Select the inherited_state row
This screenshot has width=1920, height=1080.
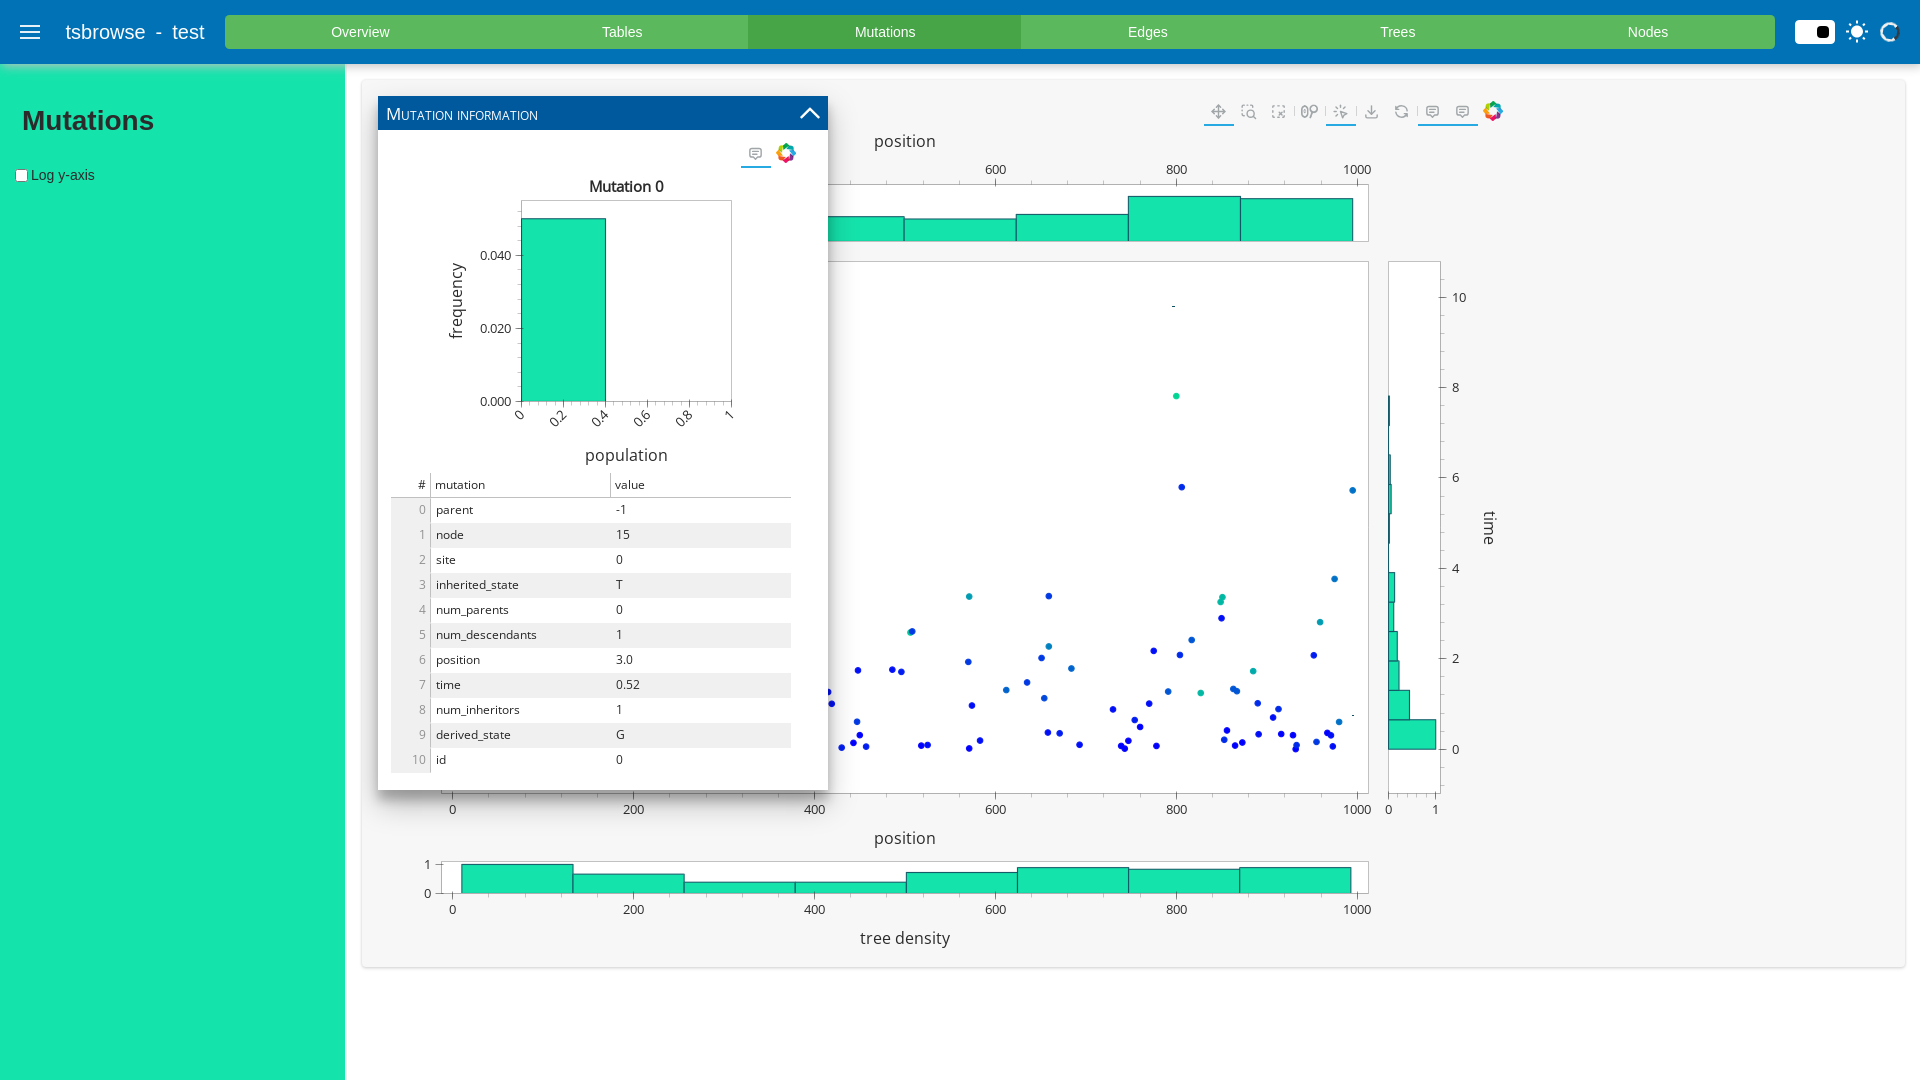pyautogui.click(x=591, y=585)
